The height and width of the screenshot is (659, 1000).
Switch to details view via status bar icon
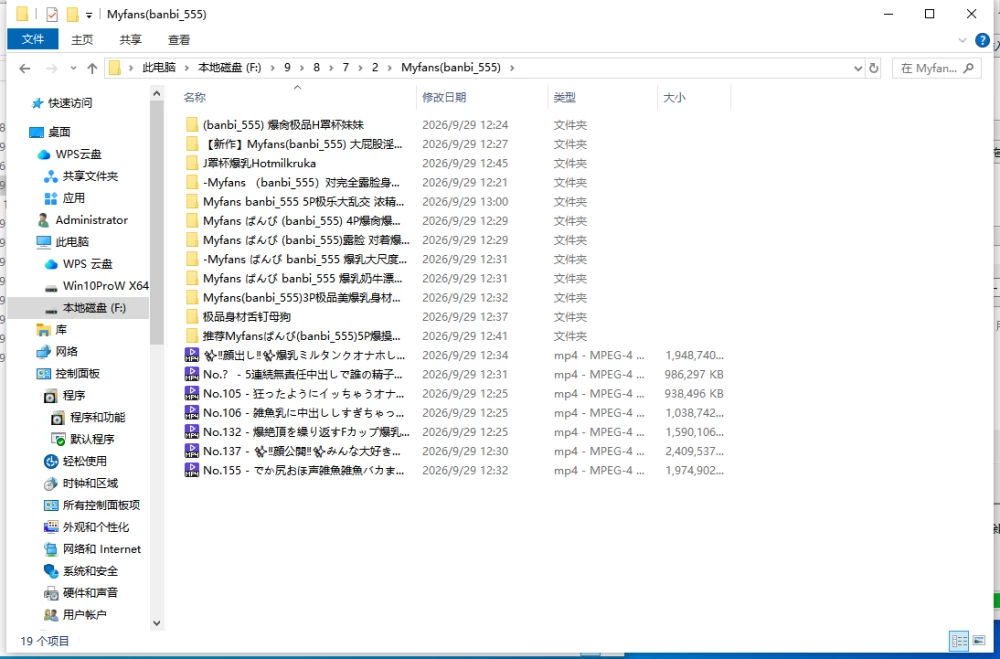click(x=959, y=640)
